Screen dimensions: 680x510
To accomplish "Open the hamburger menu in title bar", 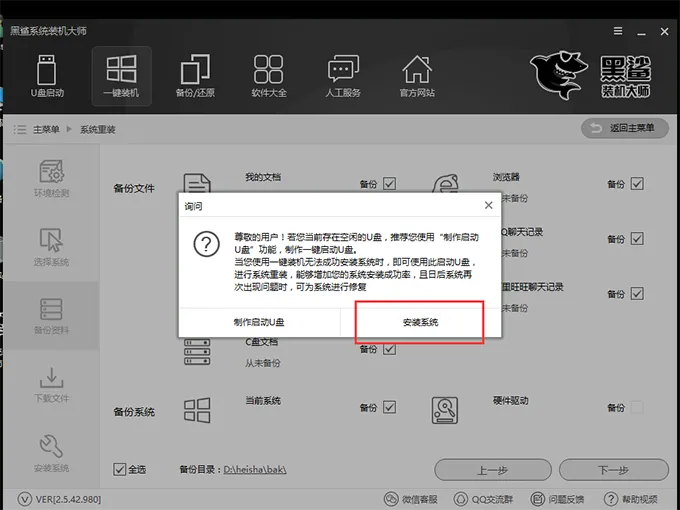I will click(618, 31).
